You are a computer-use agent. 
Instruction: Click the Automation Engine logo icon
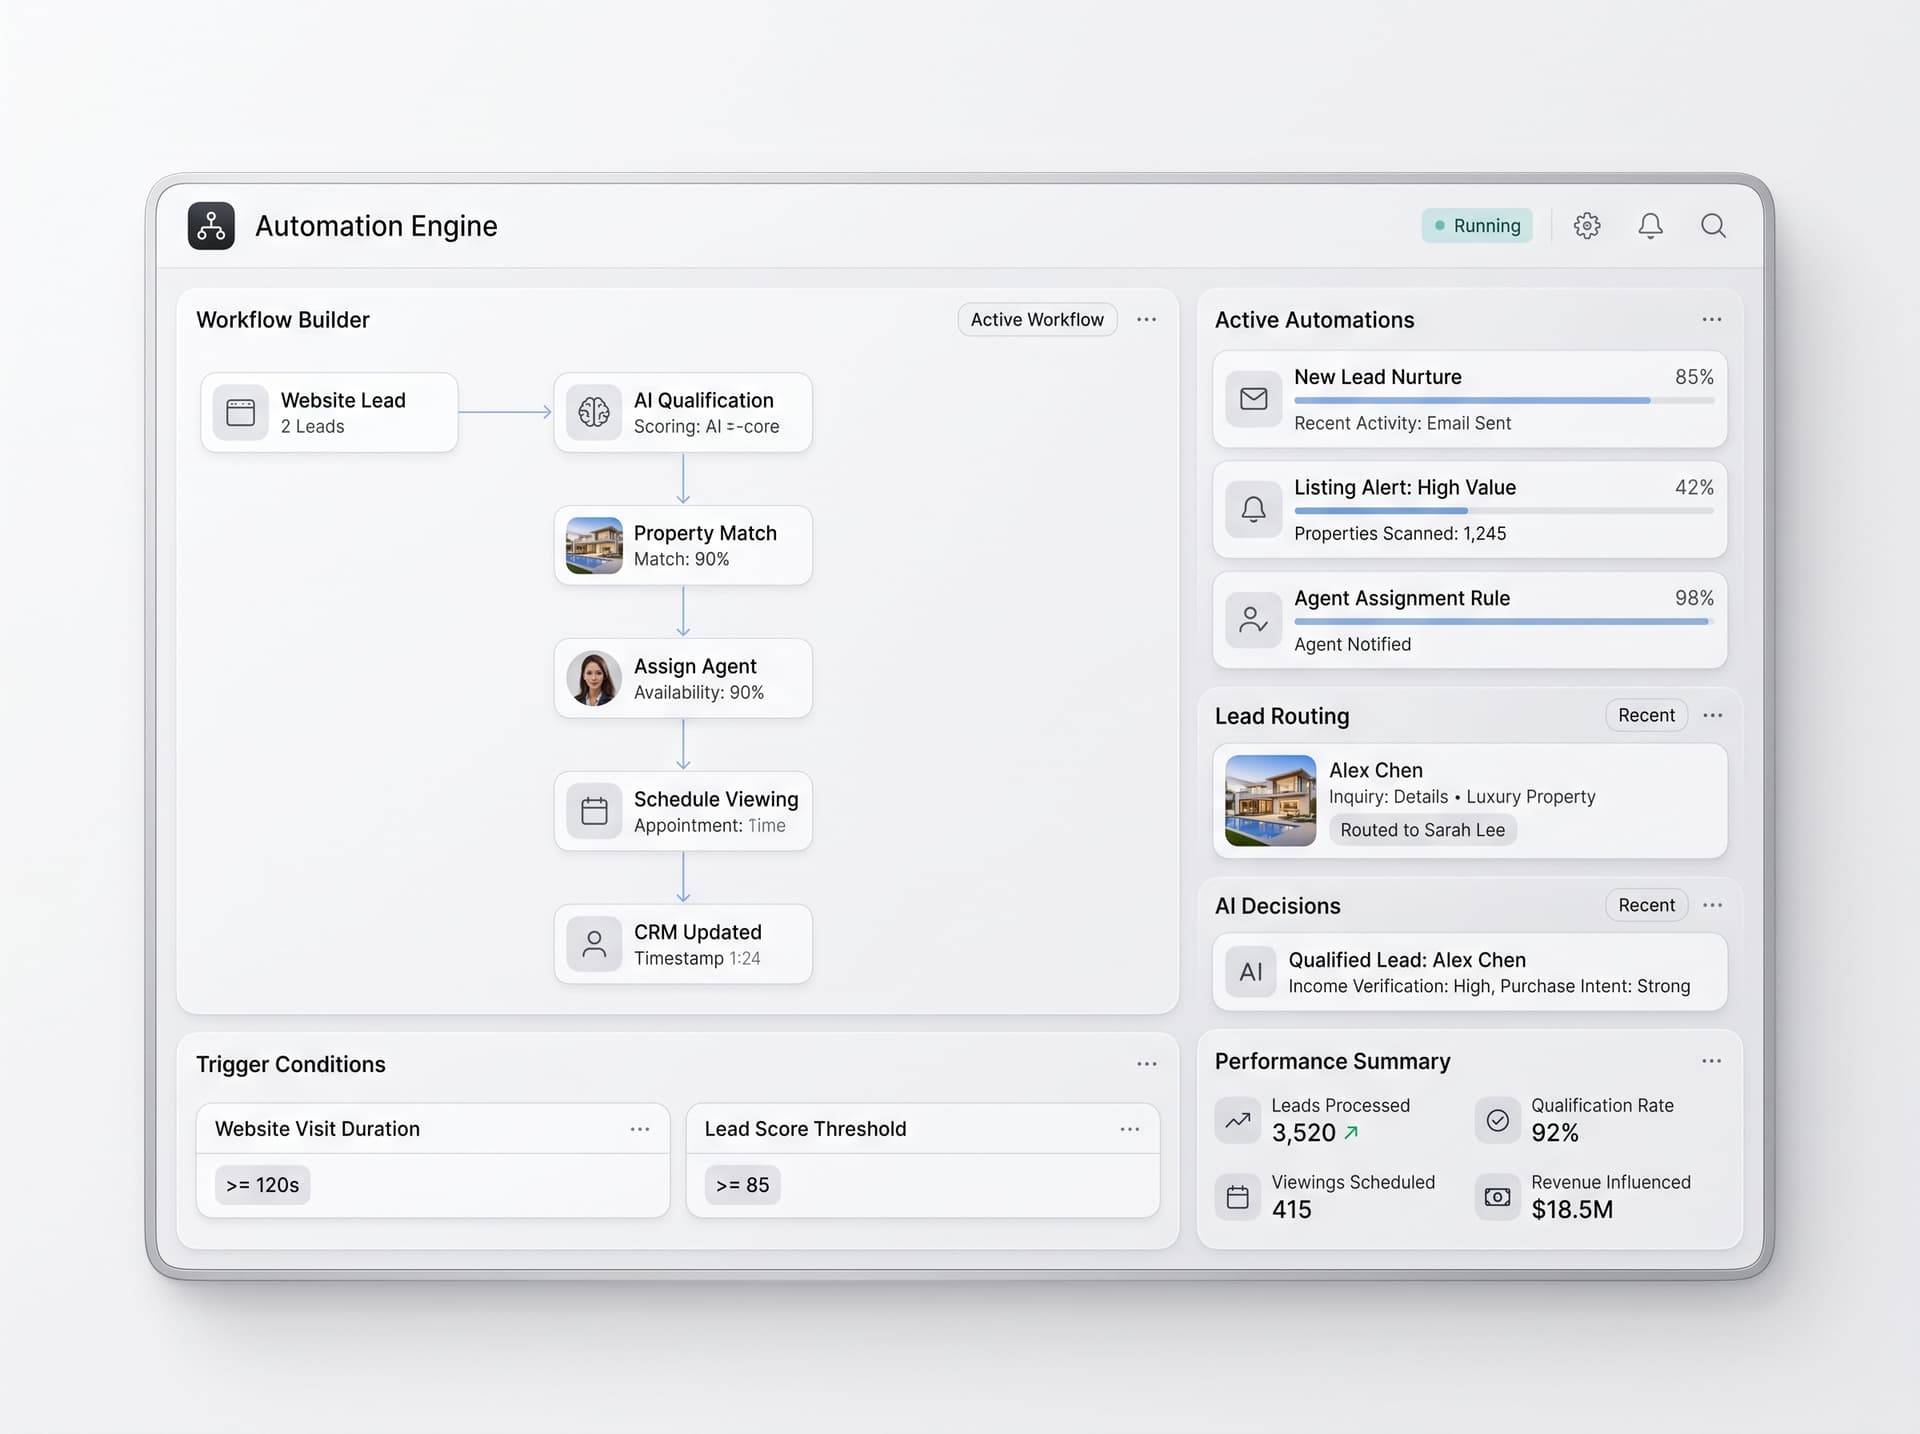pyautogui.click(x=211, y=226)
